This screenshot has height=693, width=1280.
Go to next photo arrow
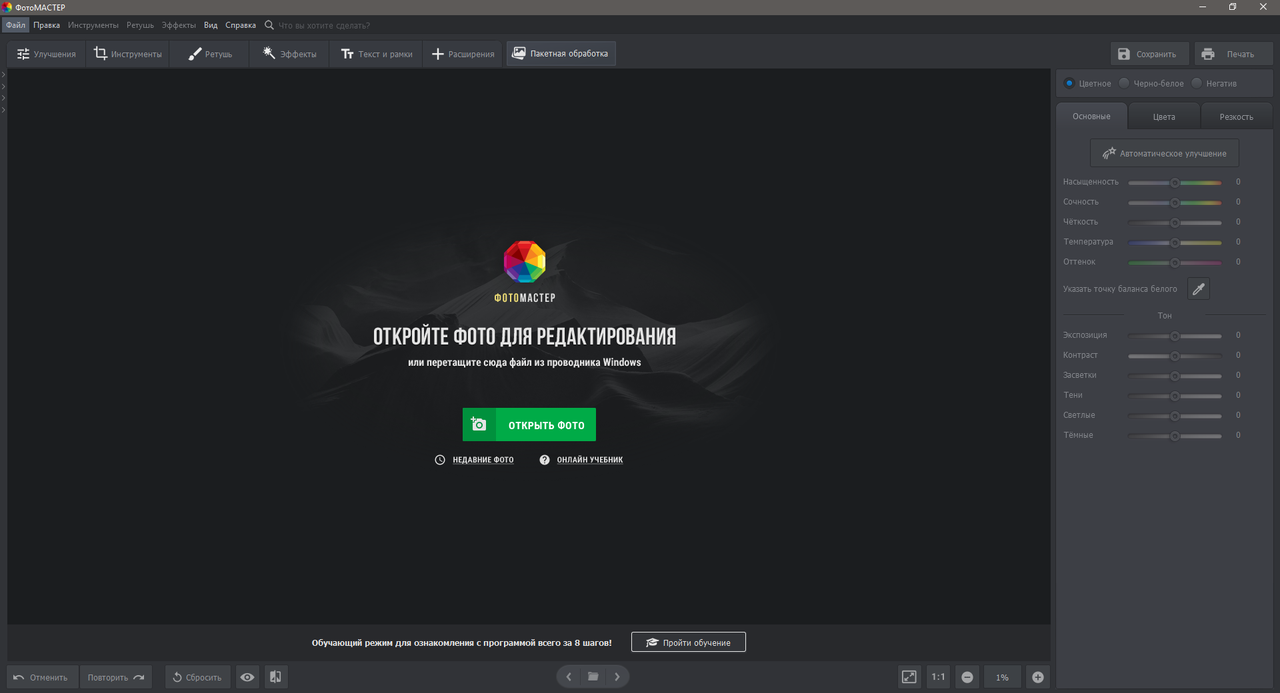tap(617, 677)
